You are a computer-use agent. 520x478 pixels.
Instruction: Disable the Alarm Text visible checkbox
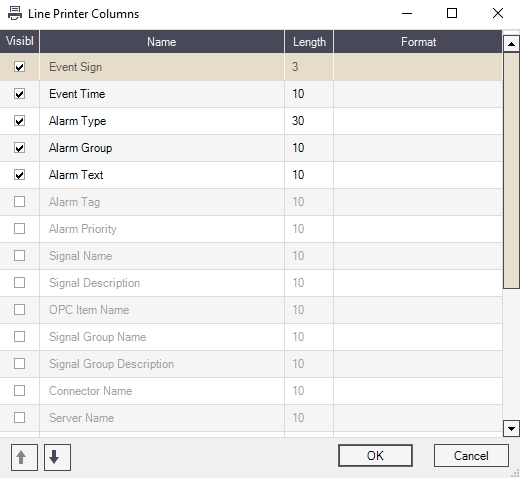coord(19,175)
